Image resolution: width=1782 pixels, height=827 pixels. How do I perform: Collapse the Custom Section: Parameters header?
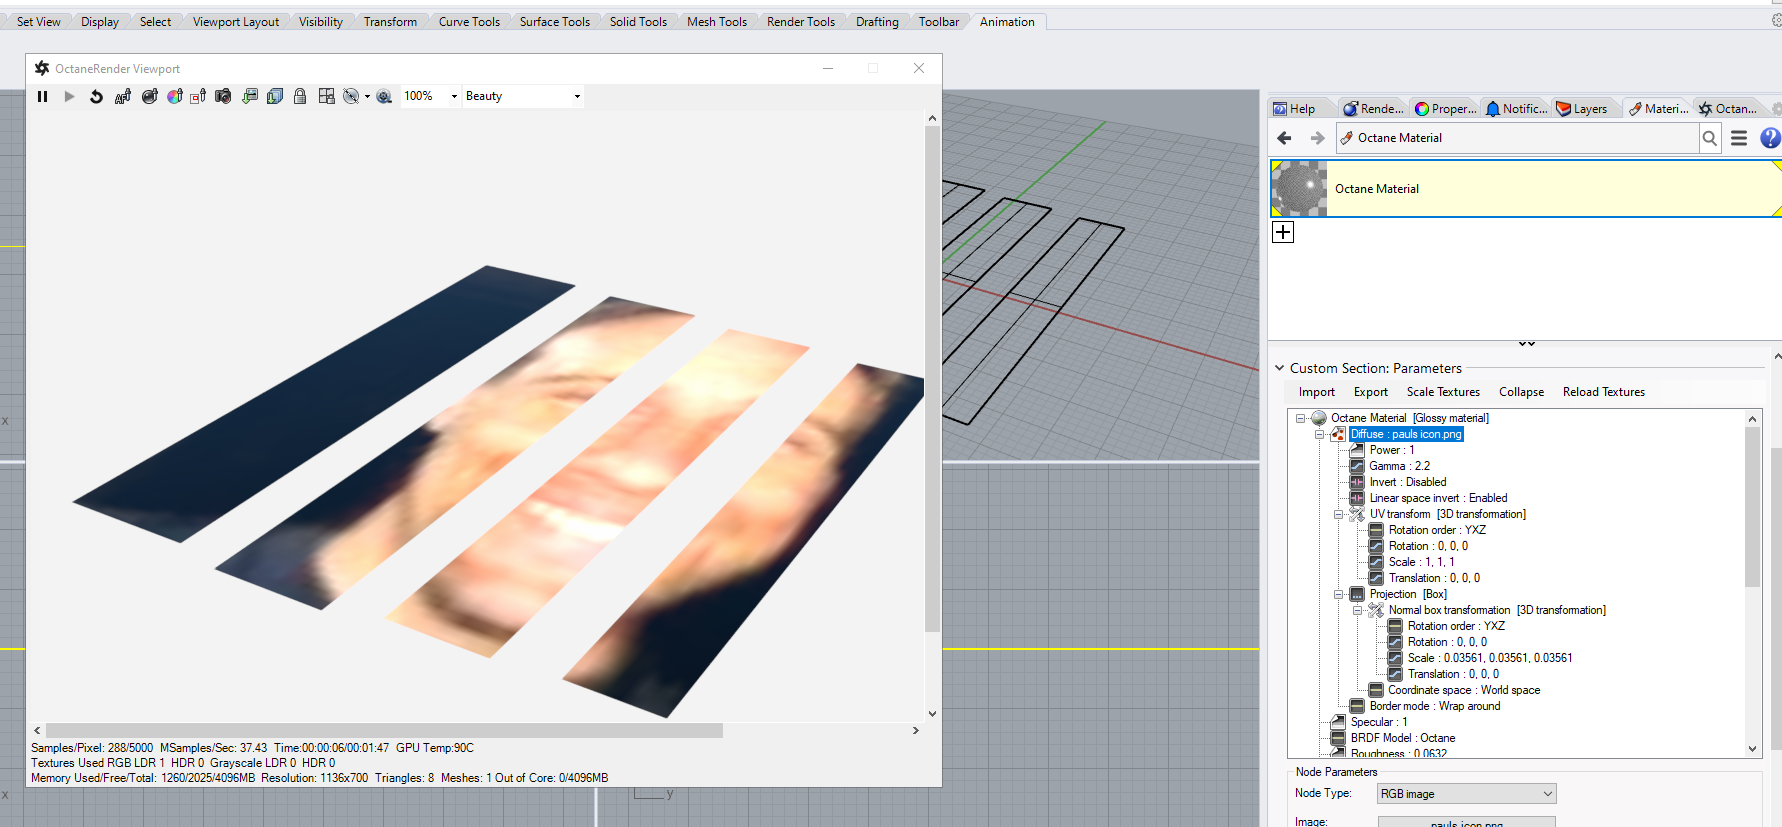(1279, 368)
